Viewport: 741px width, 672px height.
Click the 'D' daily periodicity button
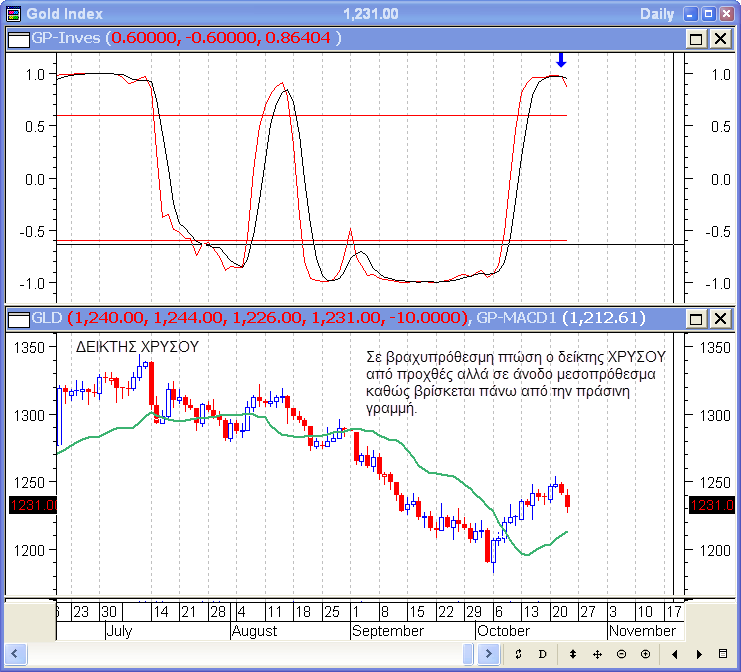(543, 654)
